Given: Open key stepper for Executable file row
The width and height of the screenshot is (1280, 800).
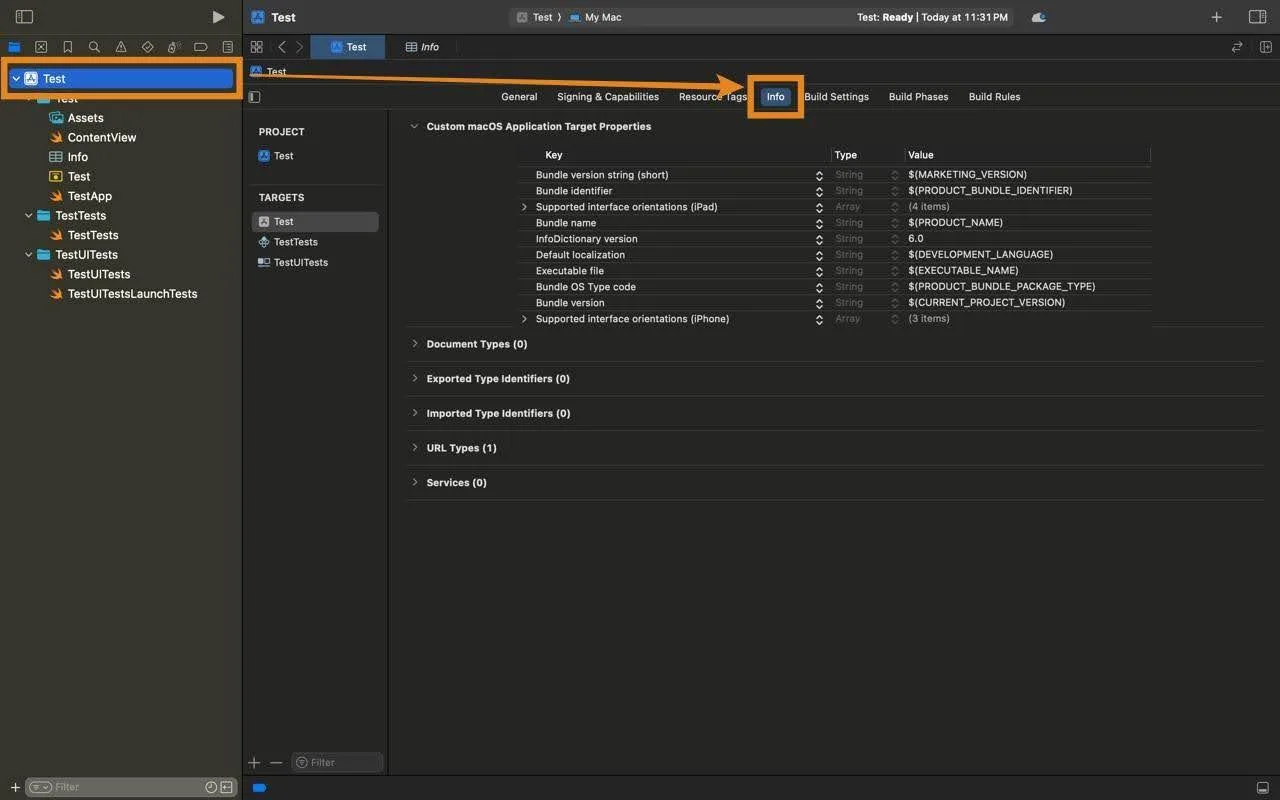Looking at the screenshot, I should click(x=820, y=271).
